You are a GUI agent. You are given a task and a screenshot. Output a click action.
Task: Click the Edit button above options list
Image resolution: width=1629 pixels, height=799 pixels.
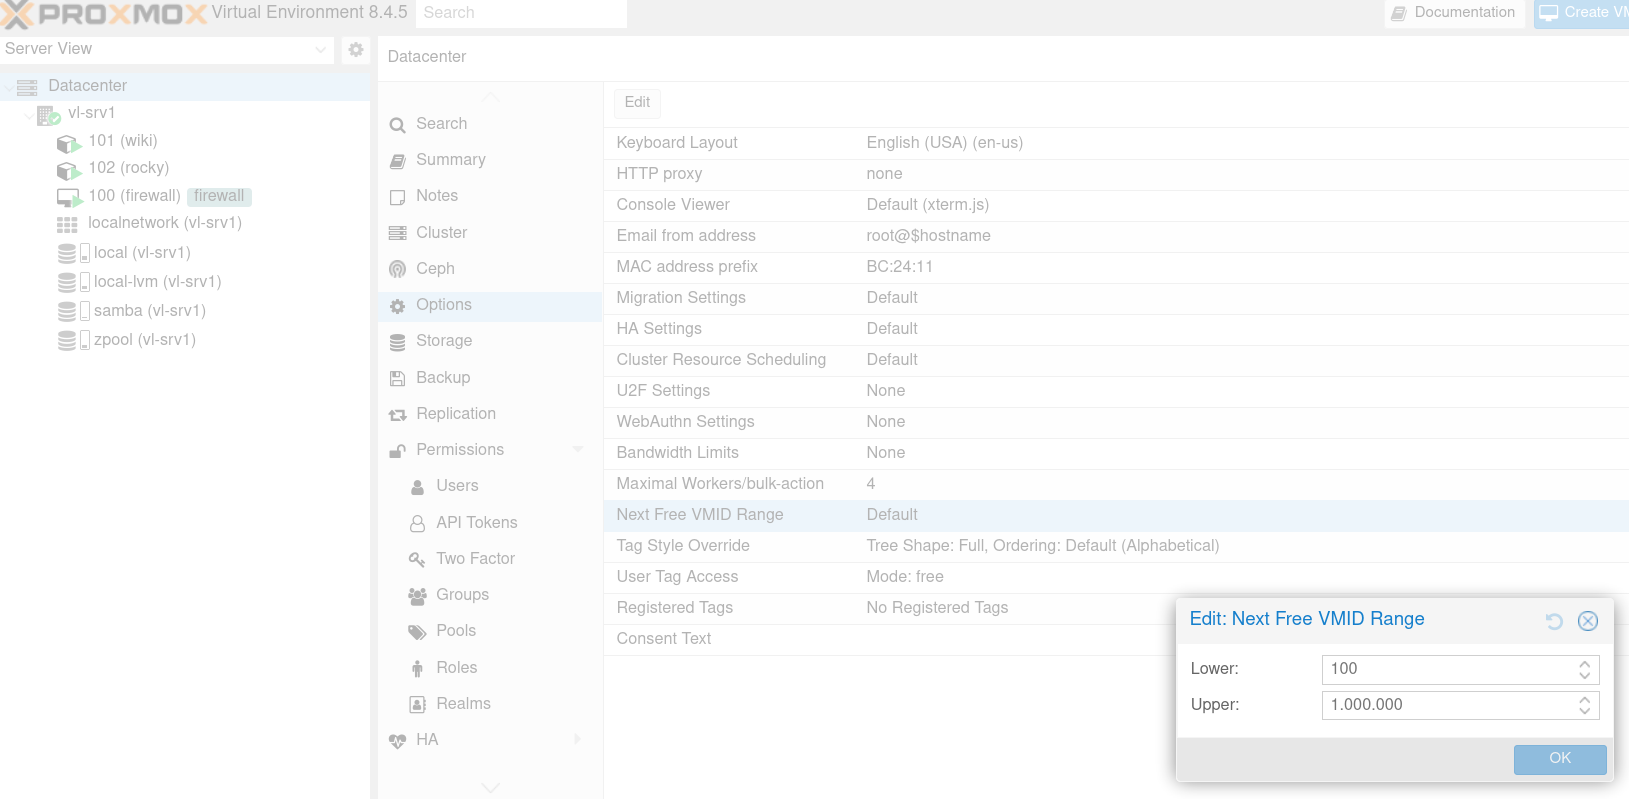(637, 102)
